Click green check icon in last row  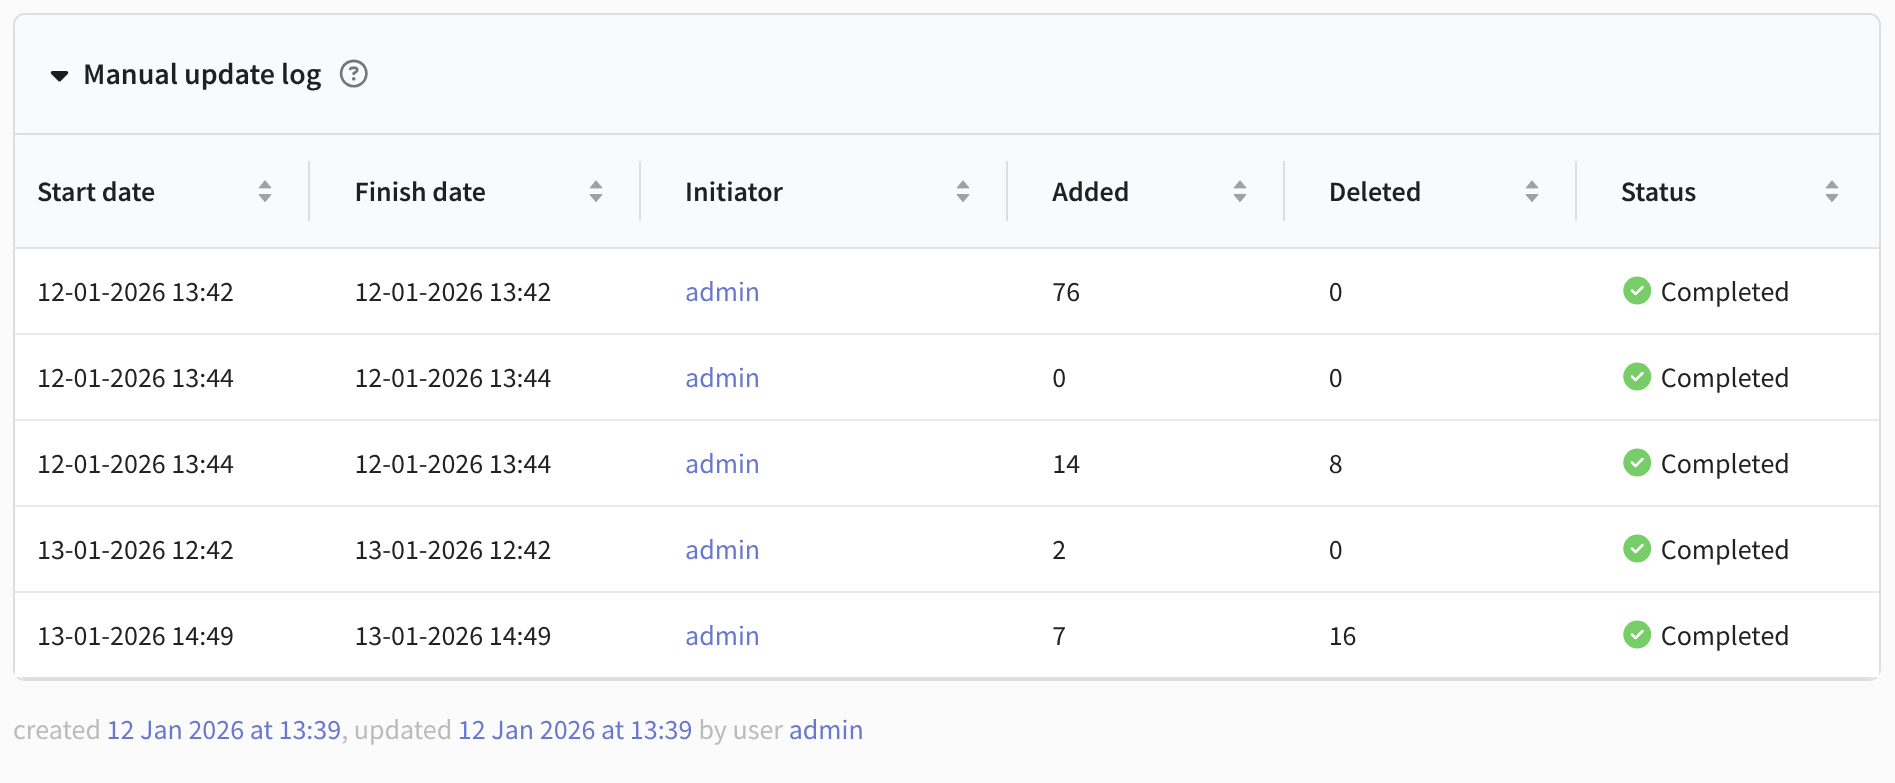tap(1637, 635)
